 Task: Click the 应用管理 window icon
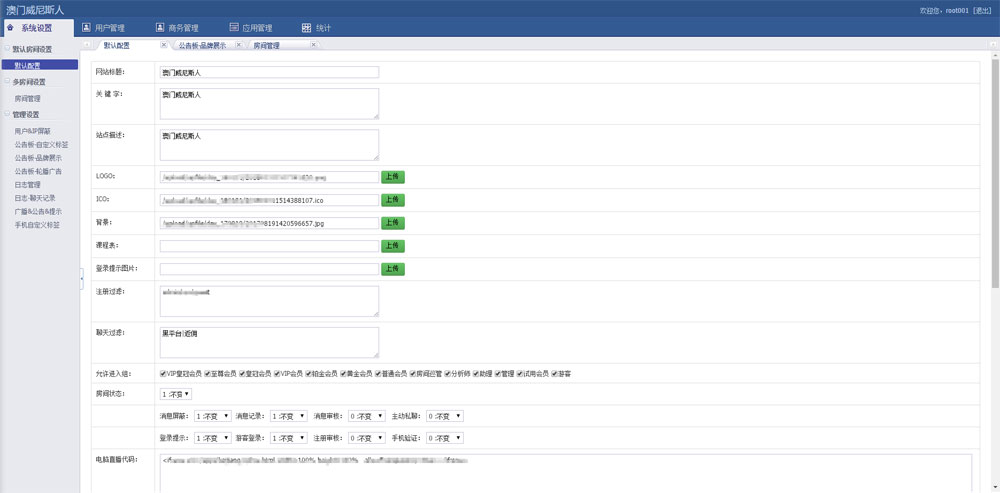(234, 28)
